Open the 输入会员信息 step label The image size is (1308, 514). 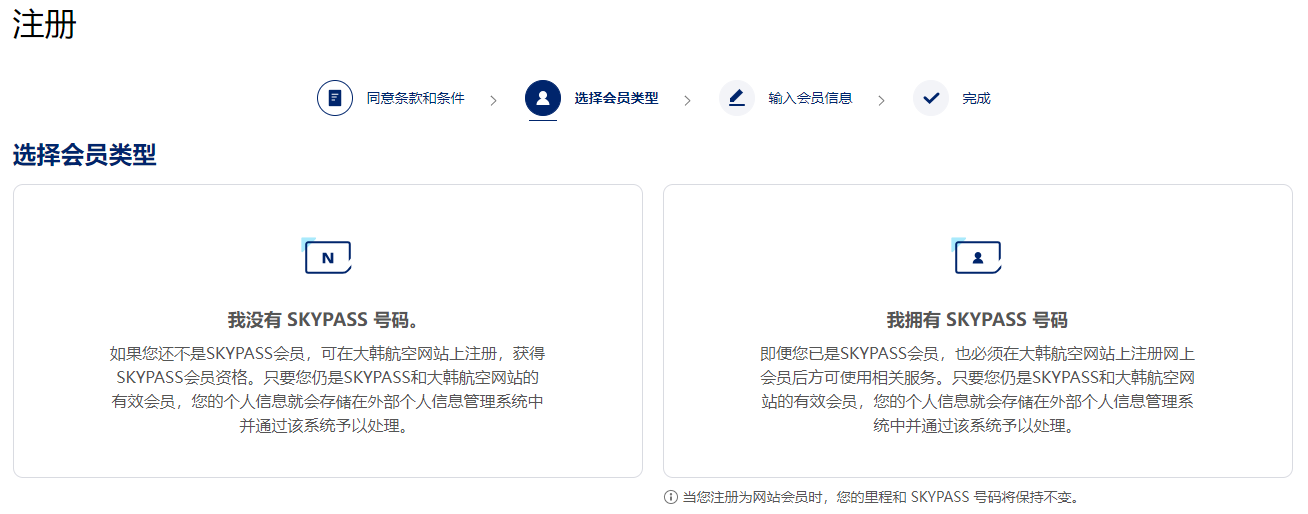(810, 98)
